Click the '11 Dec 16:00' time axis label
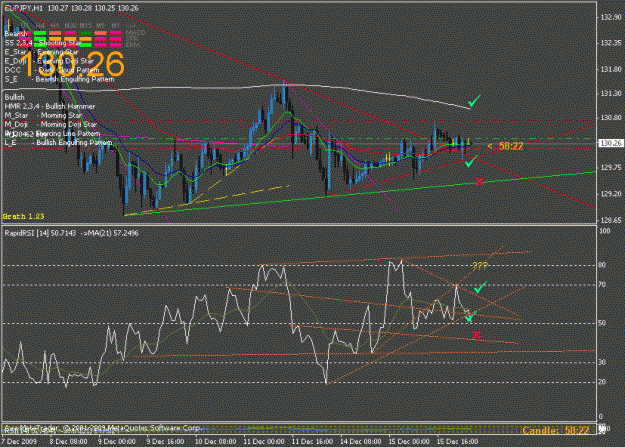The image size is (625, 447). tap(312, 441)
